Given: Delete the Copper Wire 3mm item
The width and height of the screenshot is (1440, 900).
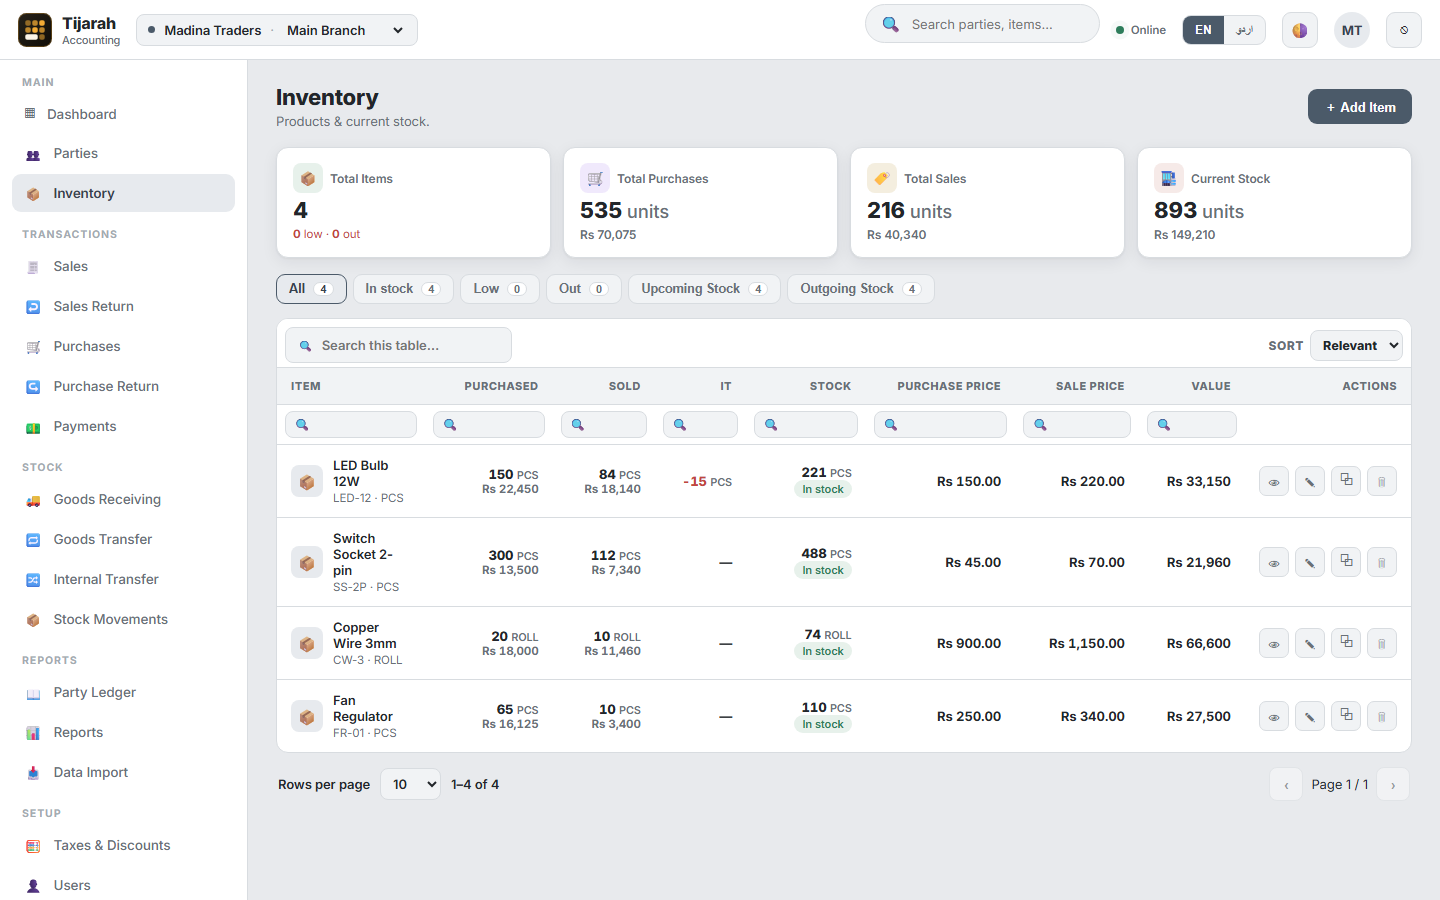Looking at the screenshot, I should click(x=1382, y=643).
